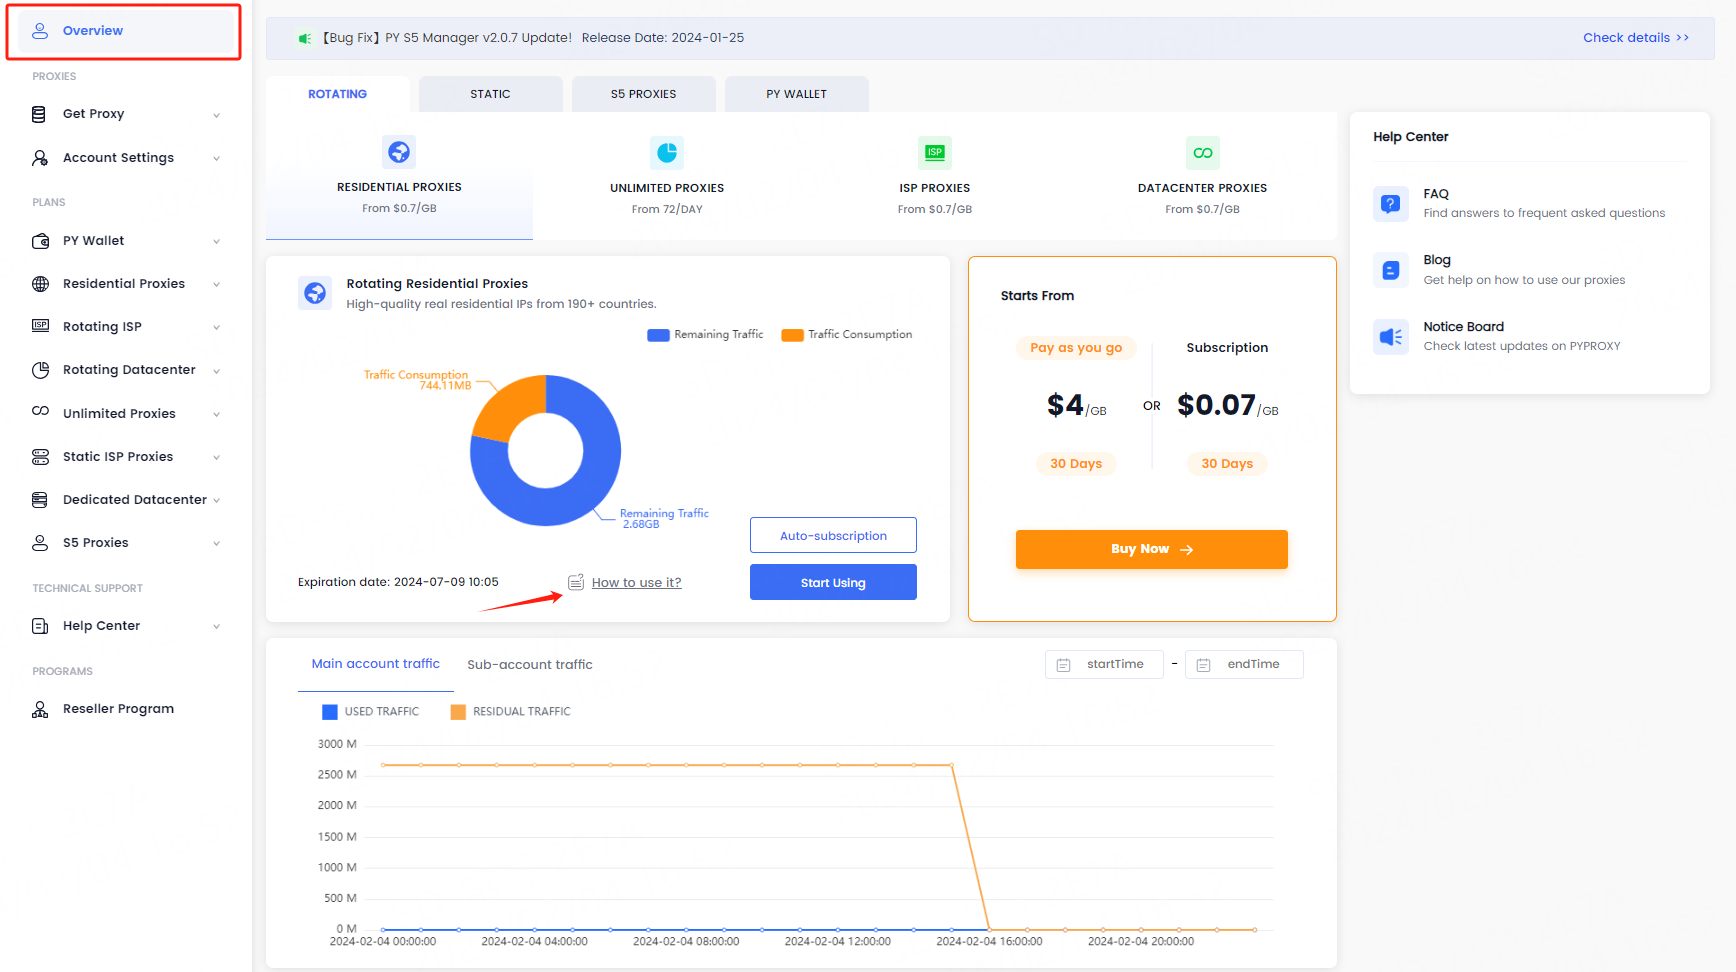Click the endTime date field
1736x972 pixels.
1244,665
